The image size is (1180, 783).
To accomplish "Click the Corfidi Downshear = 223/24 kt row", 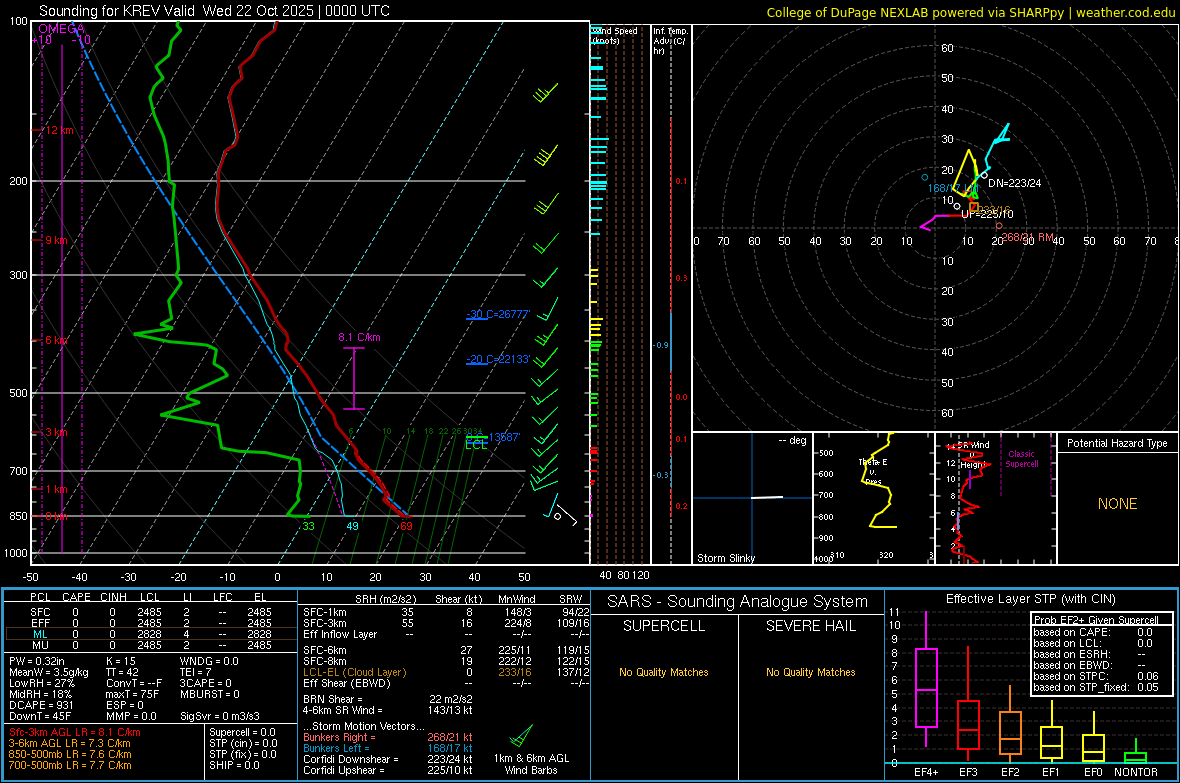I will (388, 760).
